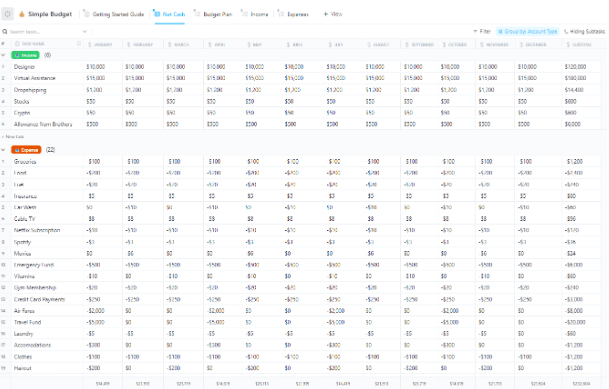Open the Groceries expense task
Viewport: 609px width, 389px height.
coord(25,162)
